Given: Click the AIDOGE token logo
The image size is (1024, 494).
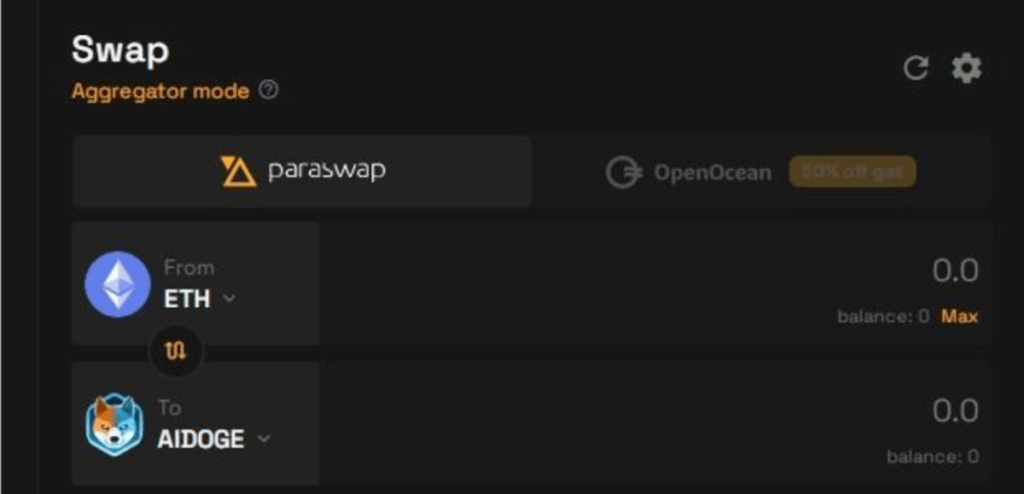Looking at the screenshot, I should pos(114,424).
